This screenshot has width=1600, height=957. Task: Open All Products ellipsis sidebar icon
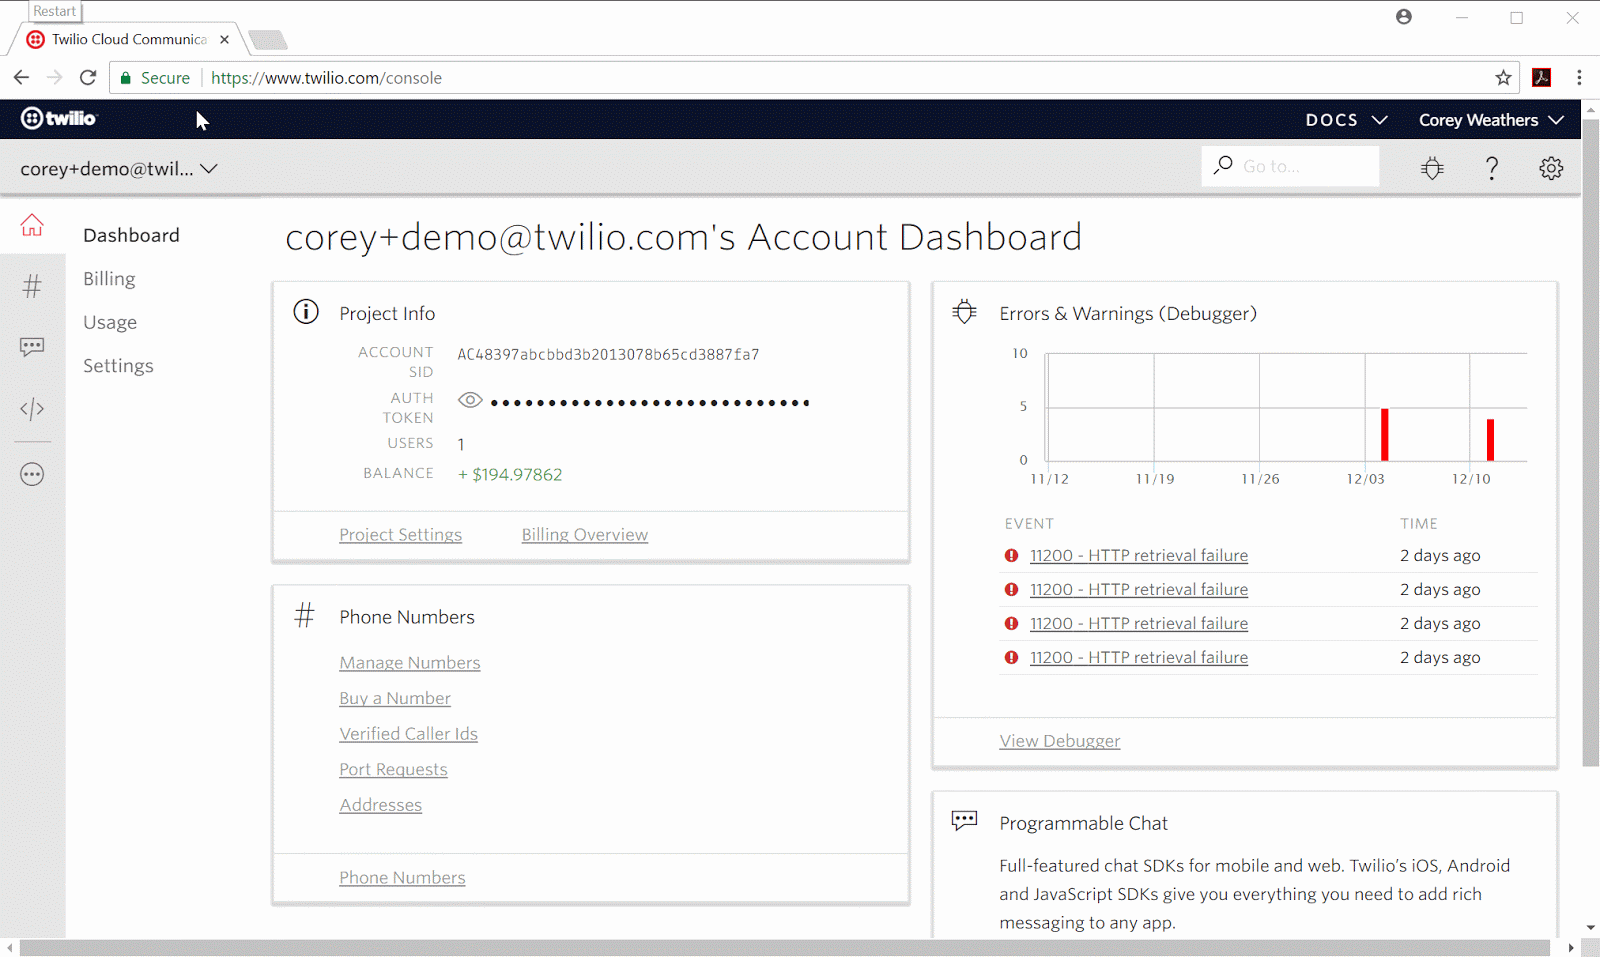[32, 475]
